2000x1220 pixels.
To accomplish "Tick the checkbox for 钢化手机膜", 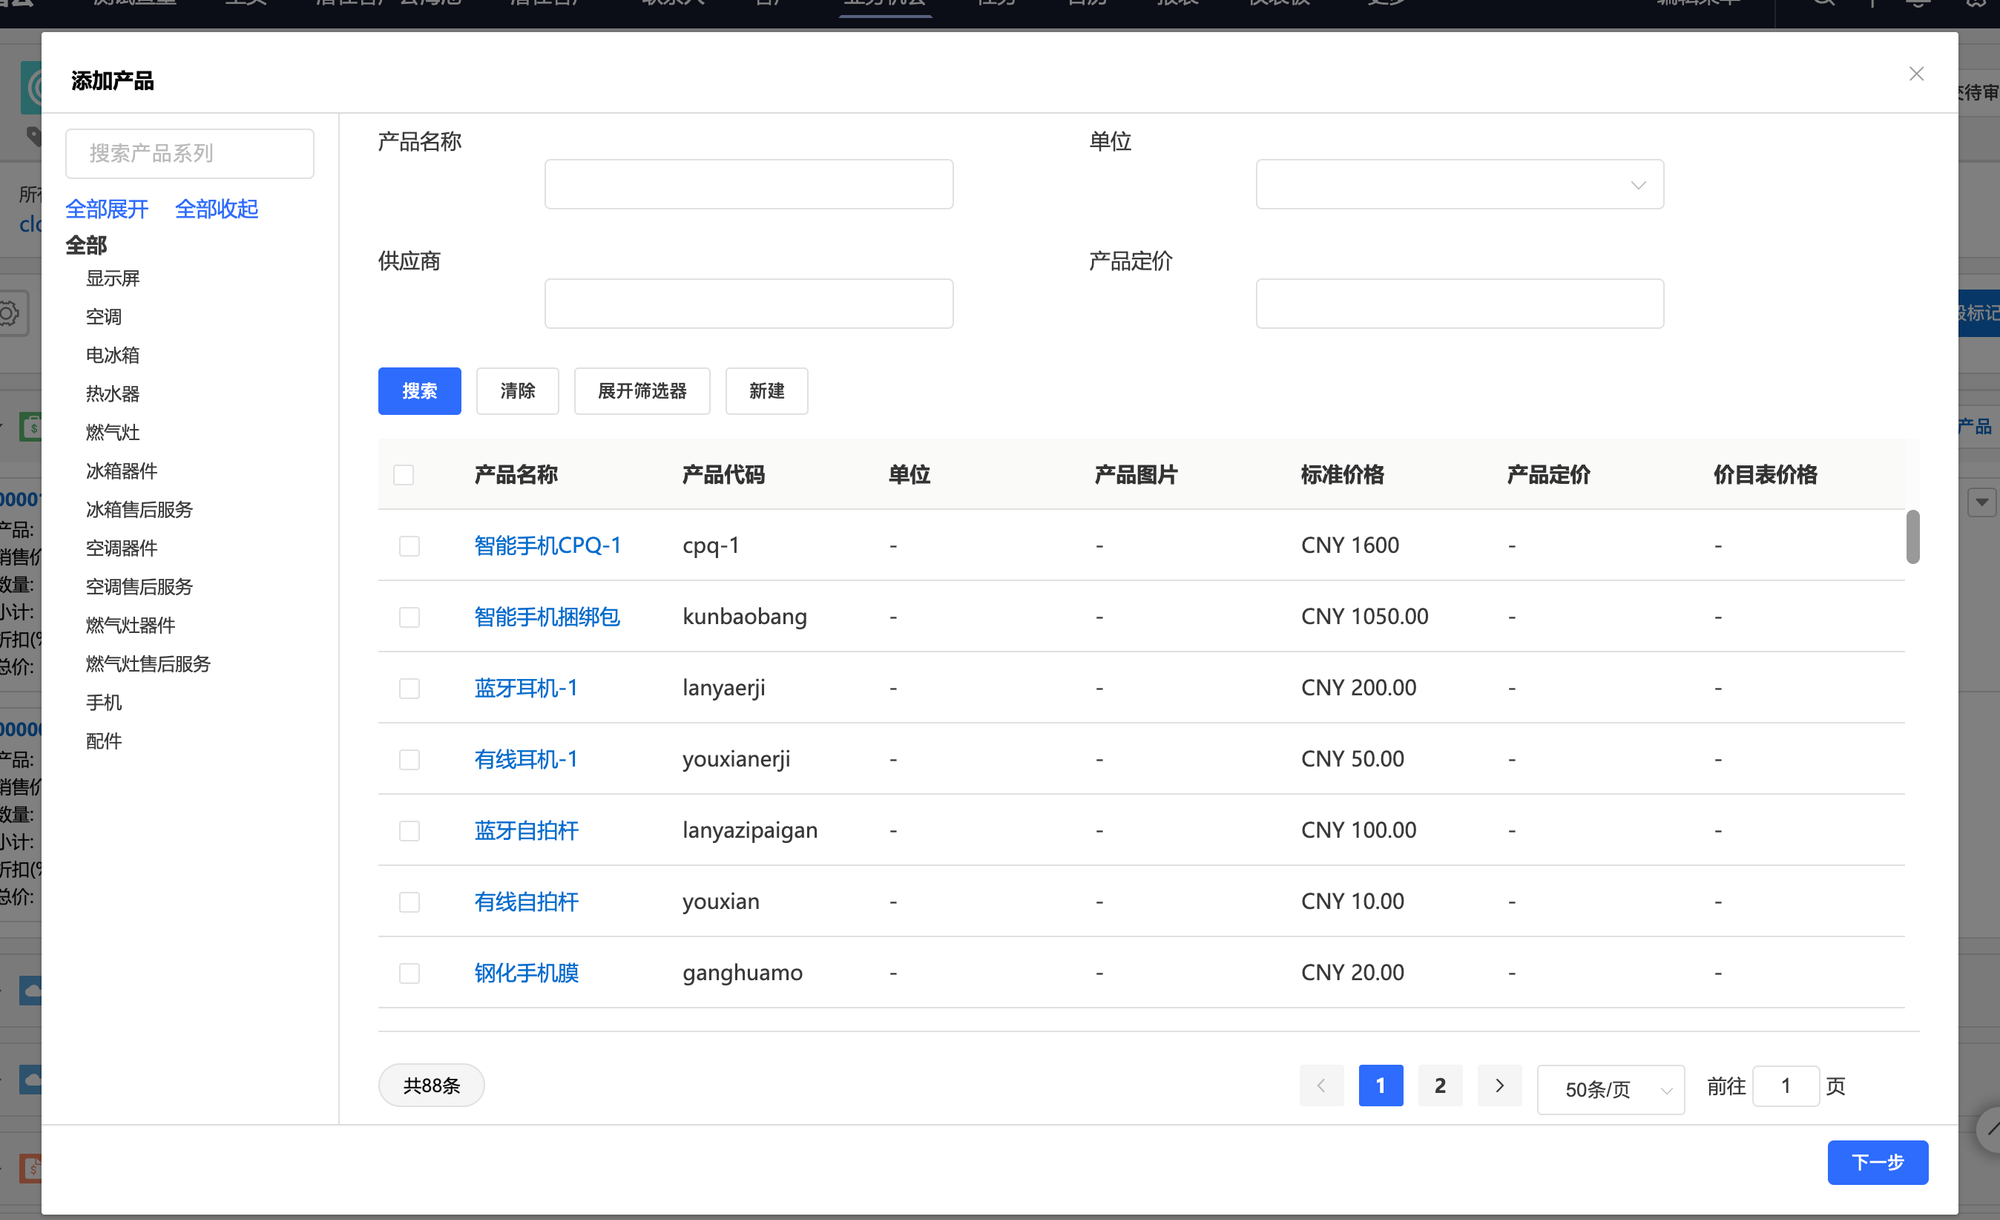I will coord(409,974).
